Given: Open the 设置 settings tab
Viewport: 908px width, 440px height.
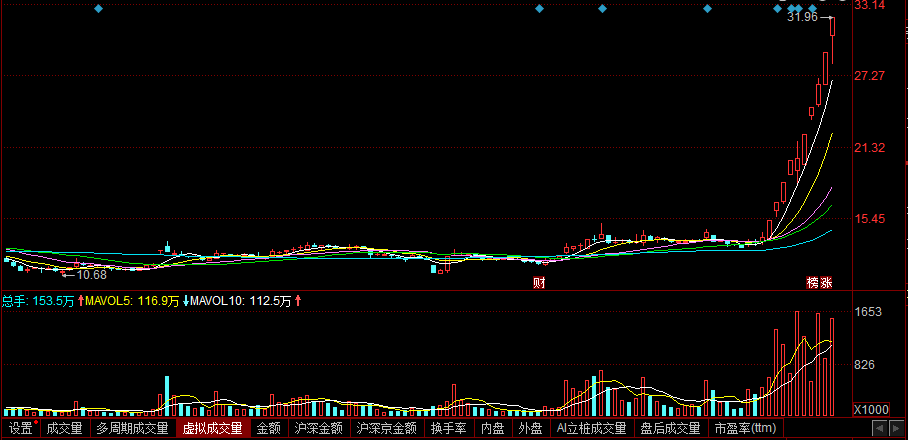Looking at the screenshot, I should (21, 428).
